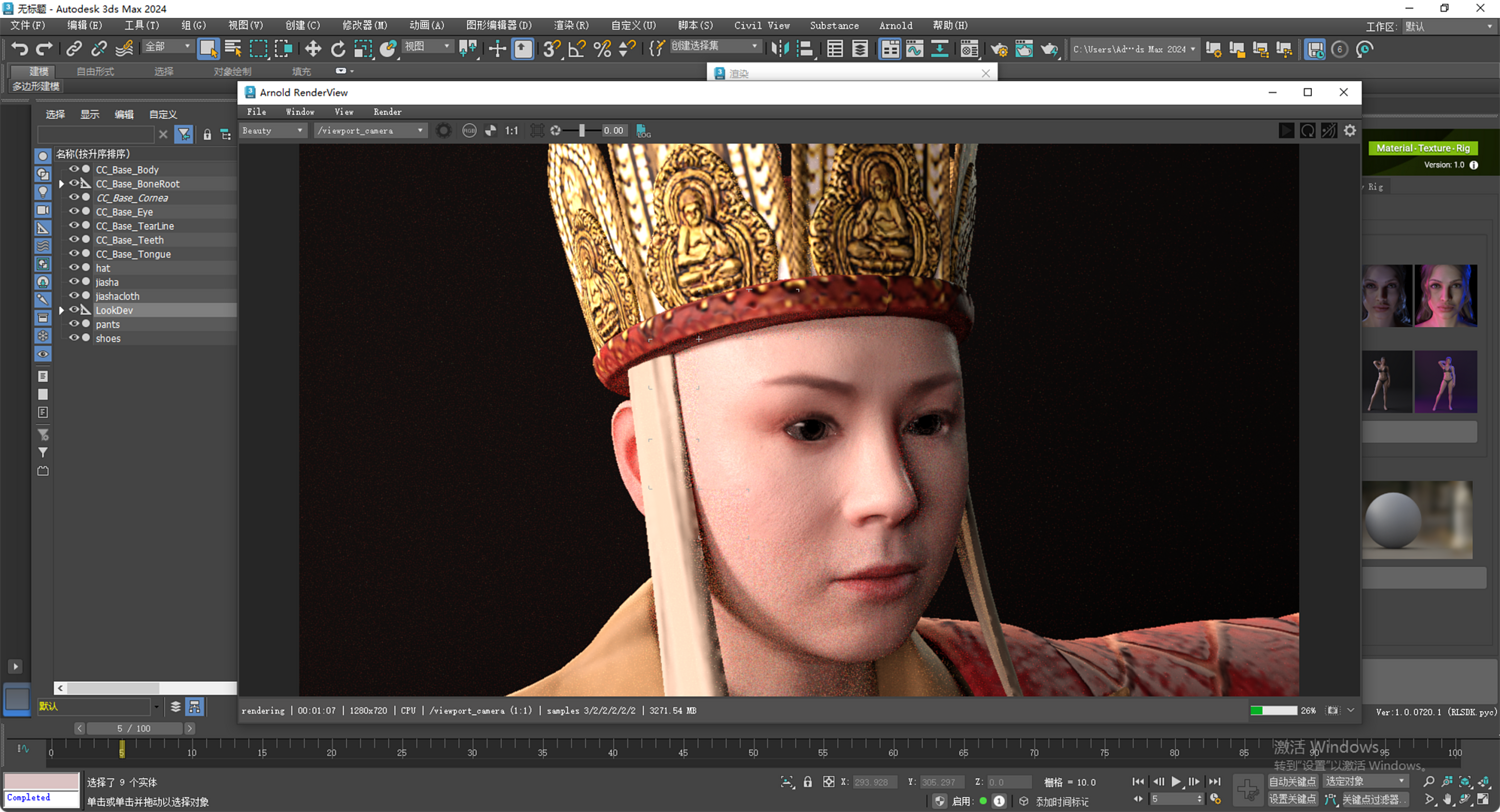Viewport: 1500px width, 812px height.
Task: Open the /viewport_camera dropdown in RenderView
Action: click(371, 130)
